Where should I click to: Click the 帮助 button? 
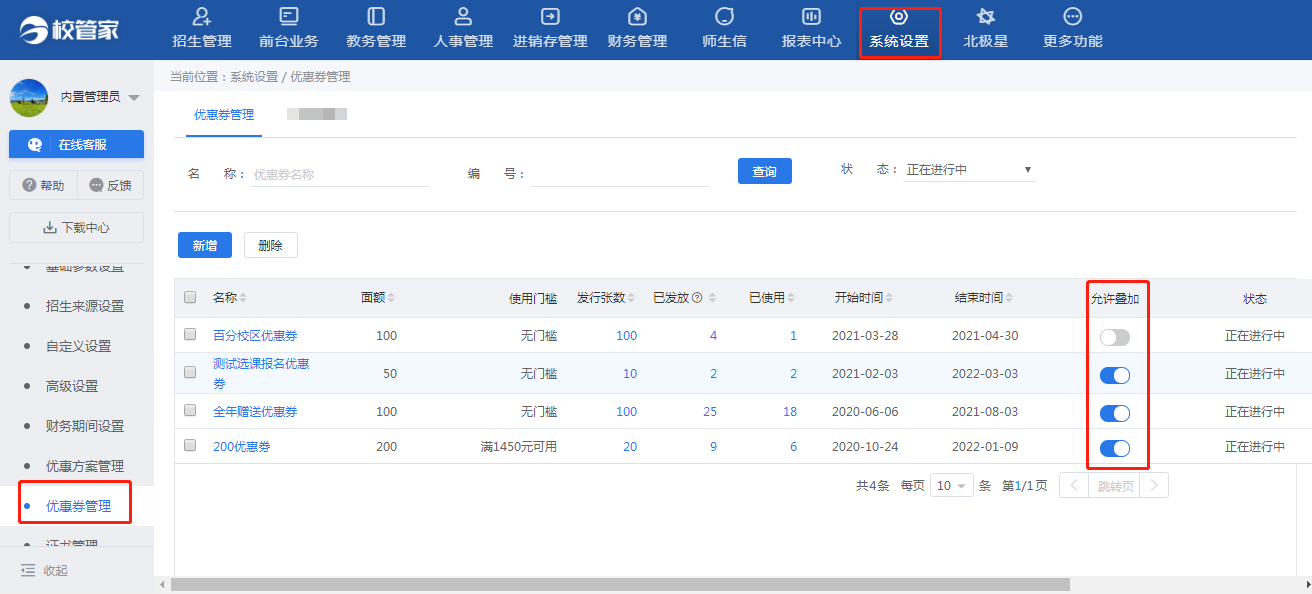point(43,185)
